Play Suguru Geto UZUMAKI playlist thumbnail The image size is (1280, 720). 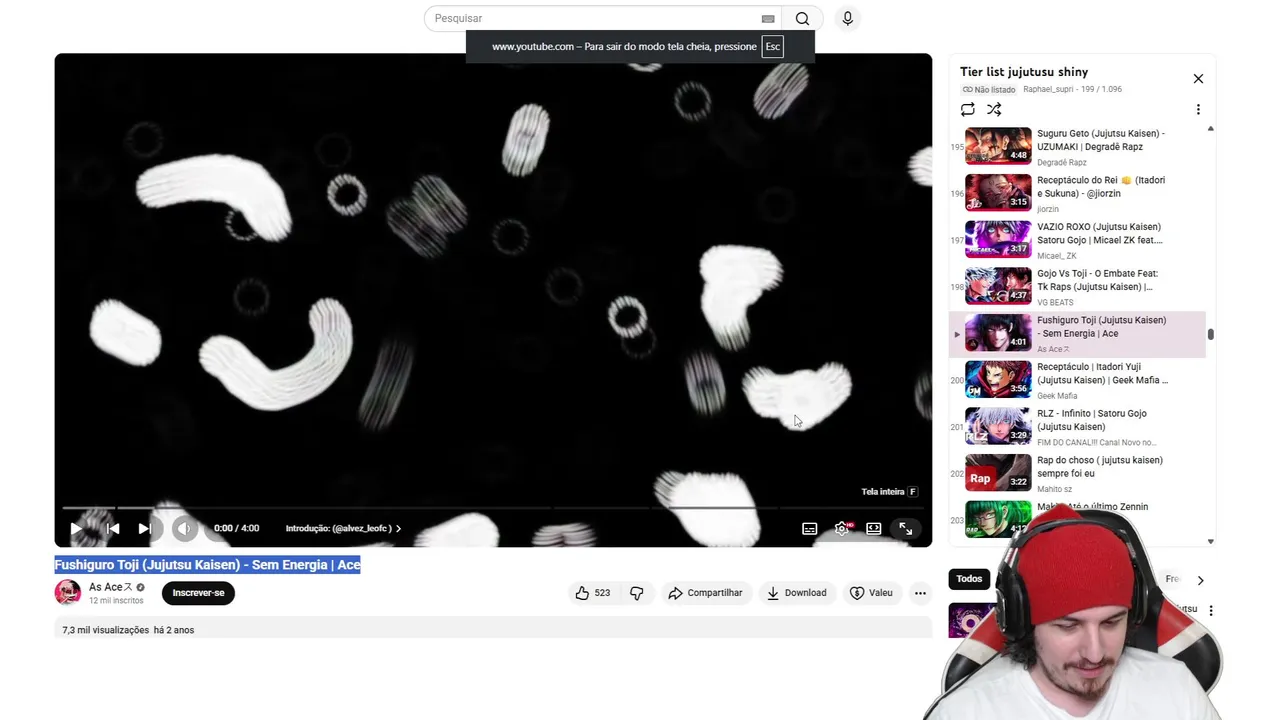(998, 146)
